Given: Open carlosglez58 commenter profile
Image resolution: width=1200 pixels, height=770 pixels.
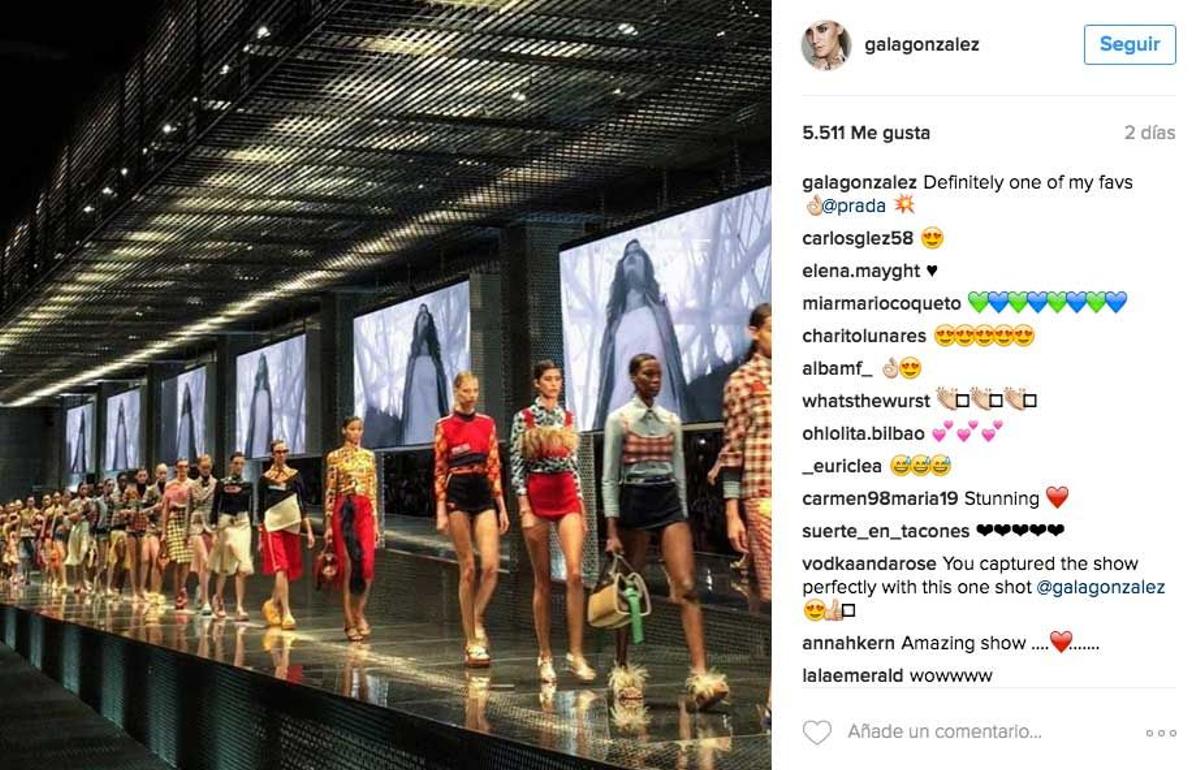Looking at the screenshot, I should (858, 238).
